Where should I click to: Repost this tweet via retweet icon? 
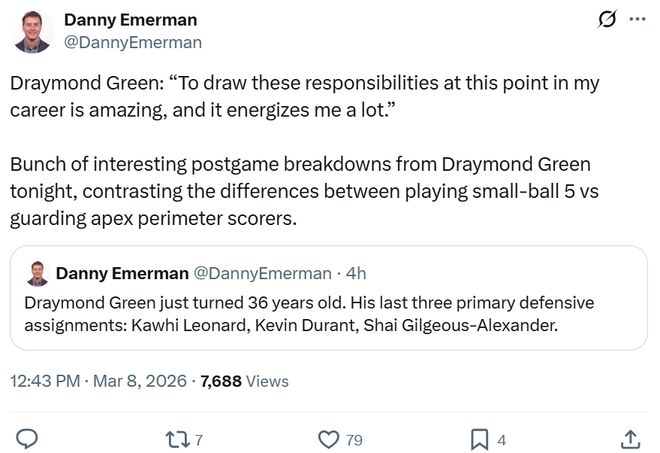176,439
